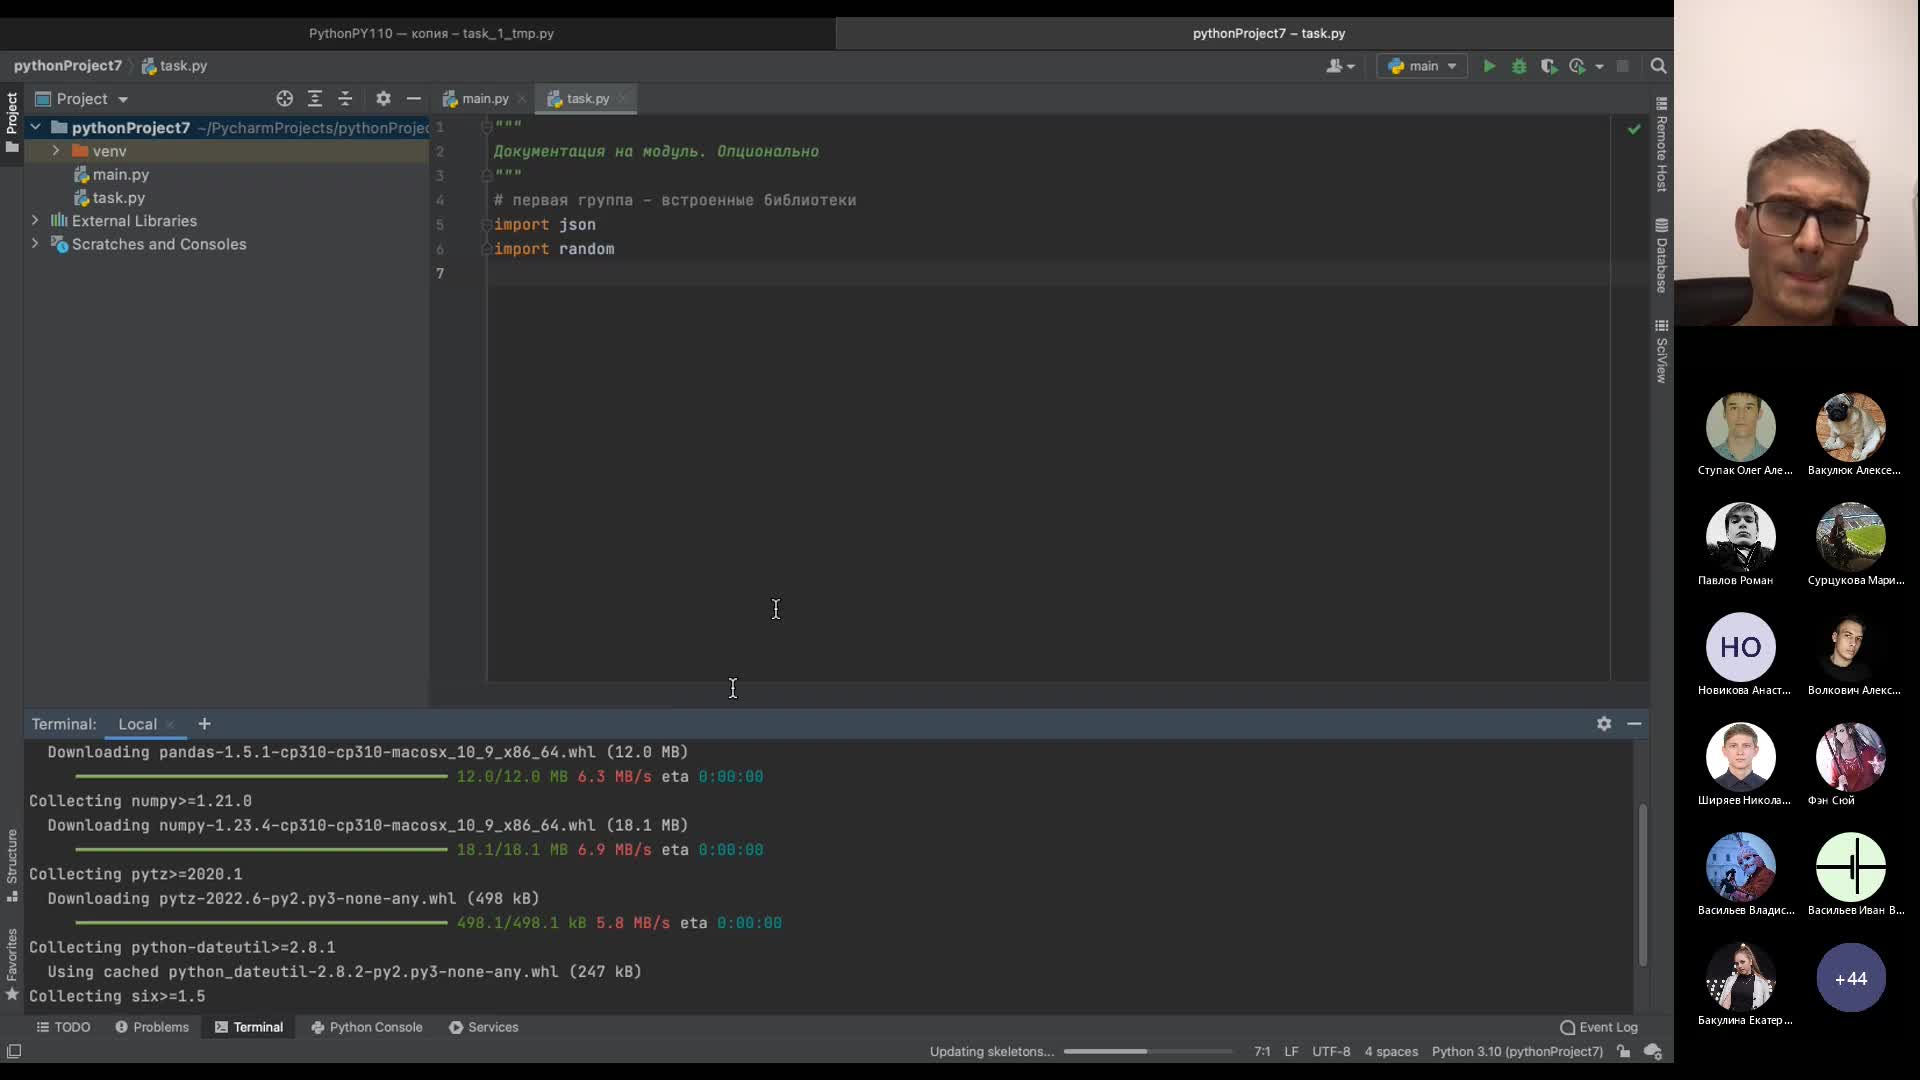The image size is (1920, 1080).
Task: Close the main.py editor tab
Action: click(521, 99)
